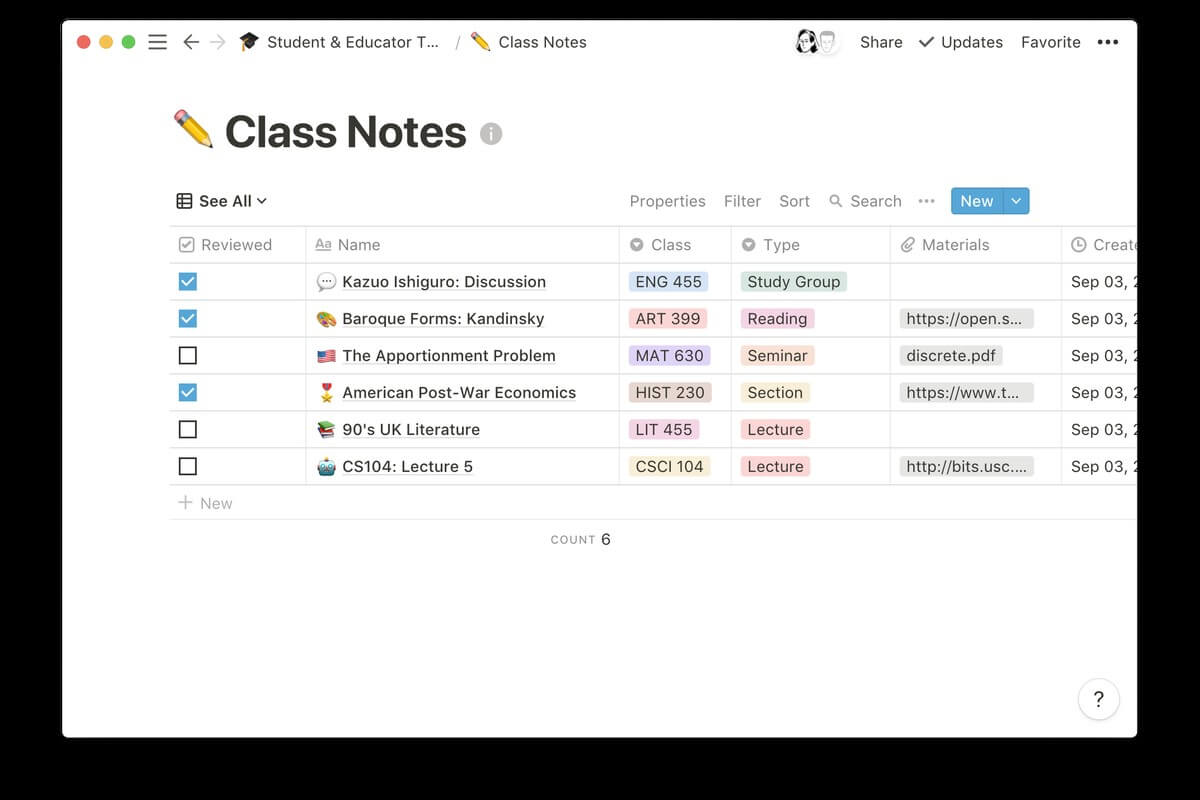Click the forward navigation arrow
This screenshot has width=1200, height=800.
217,42
